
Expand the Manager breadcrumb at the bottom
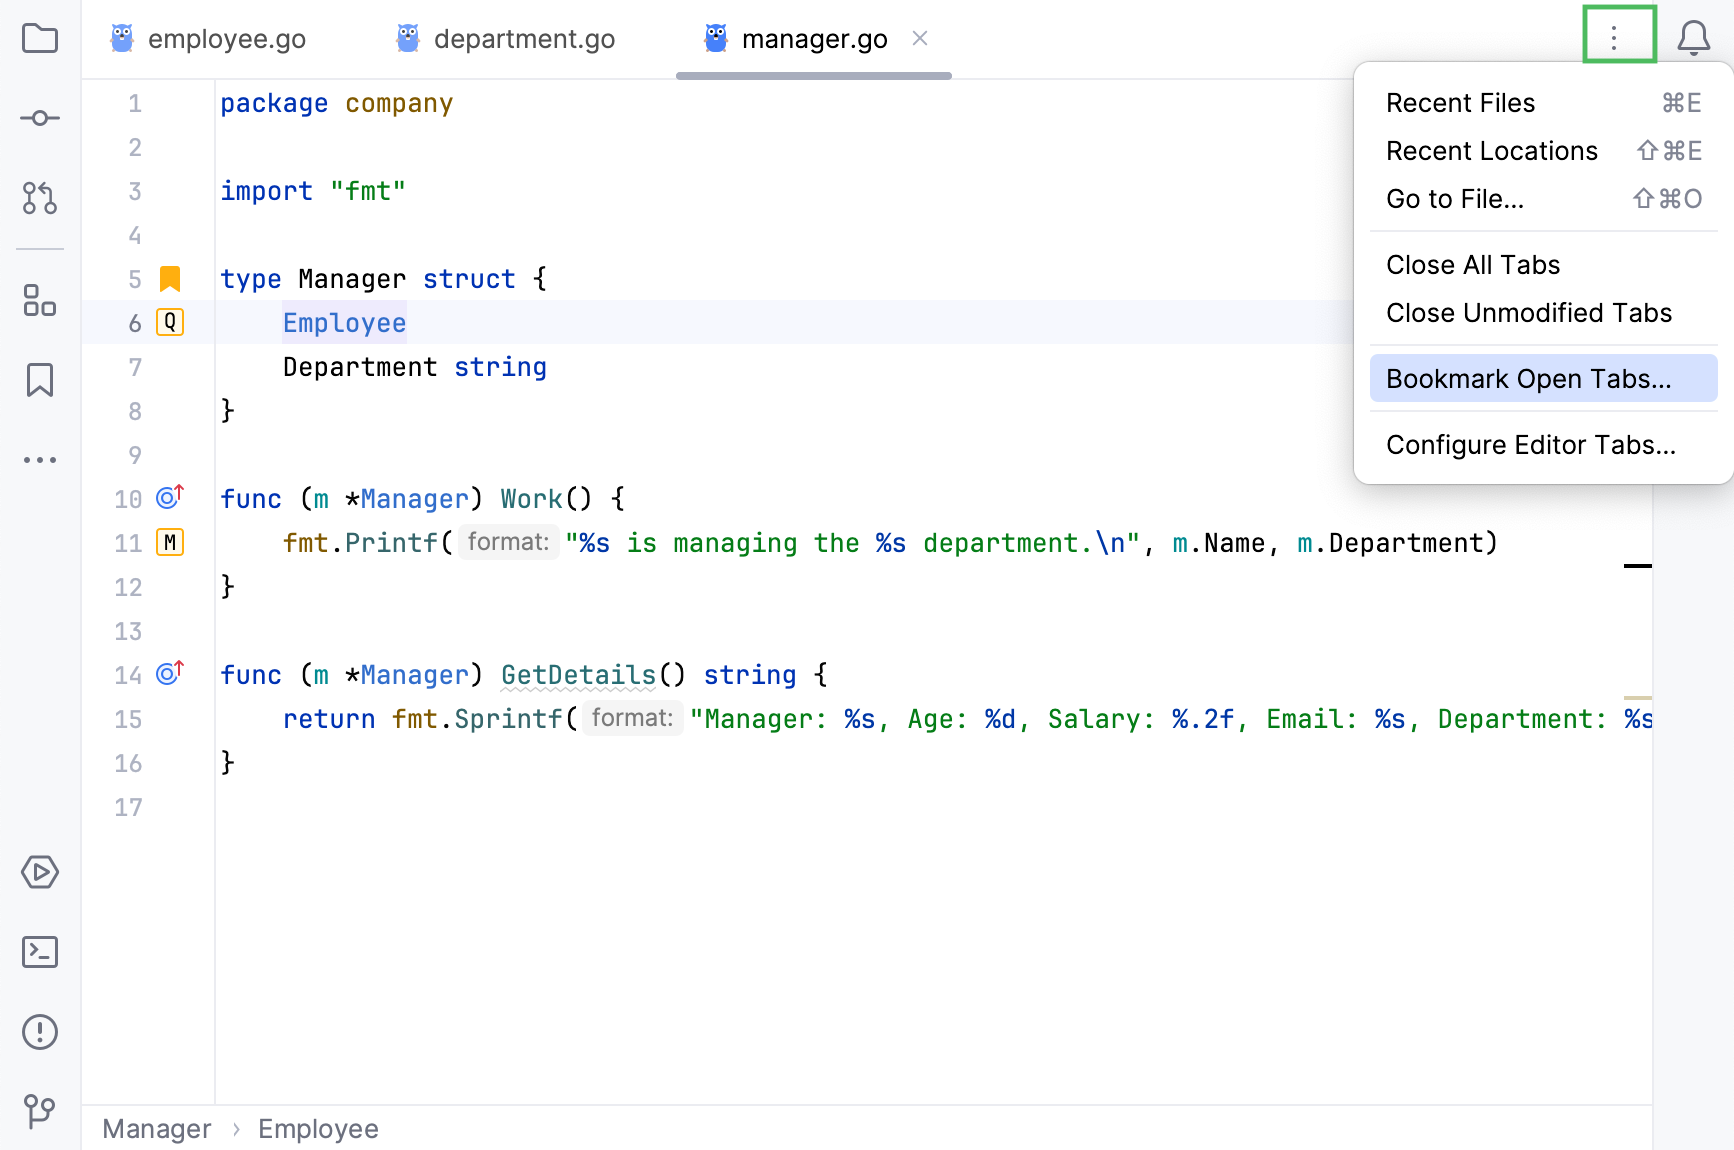[x=156, y=1128]
